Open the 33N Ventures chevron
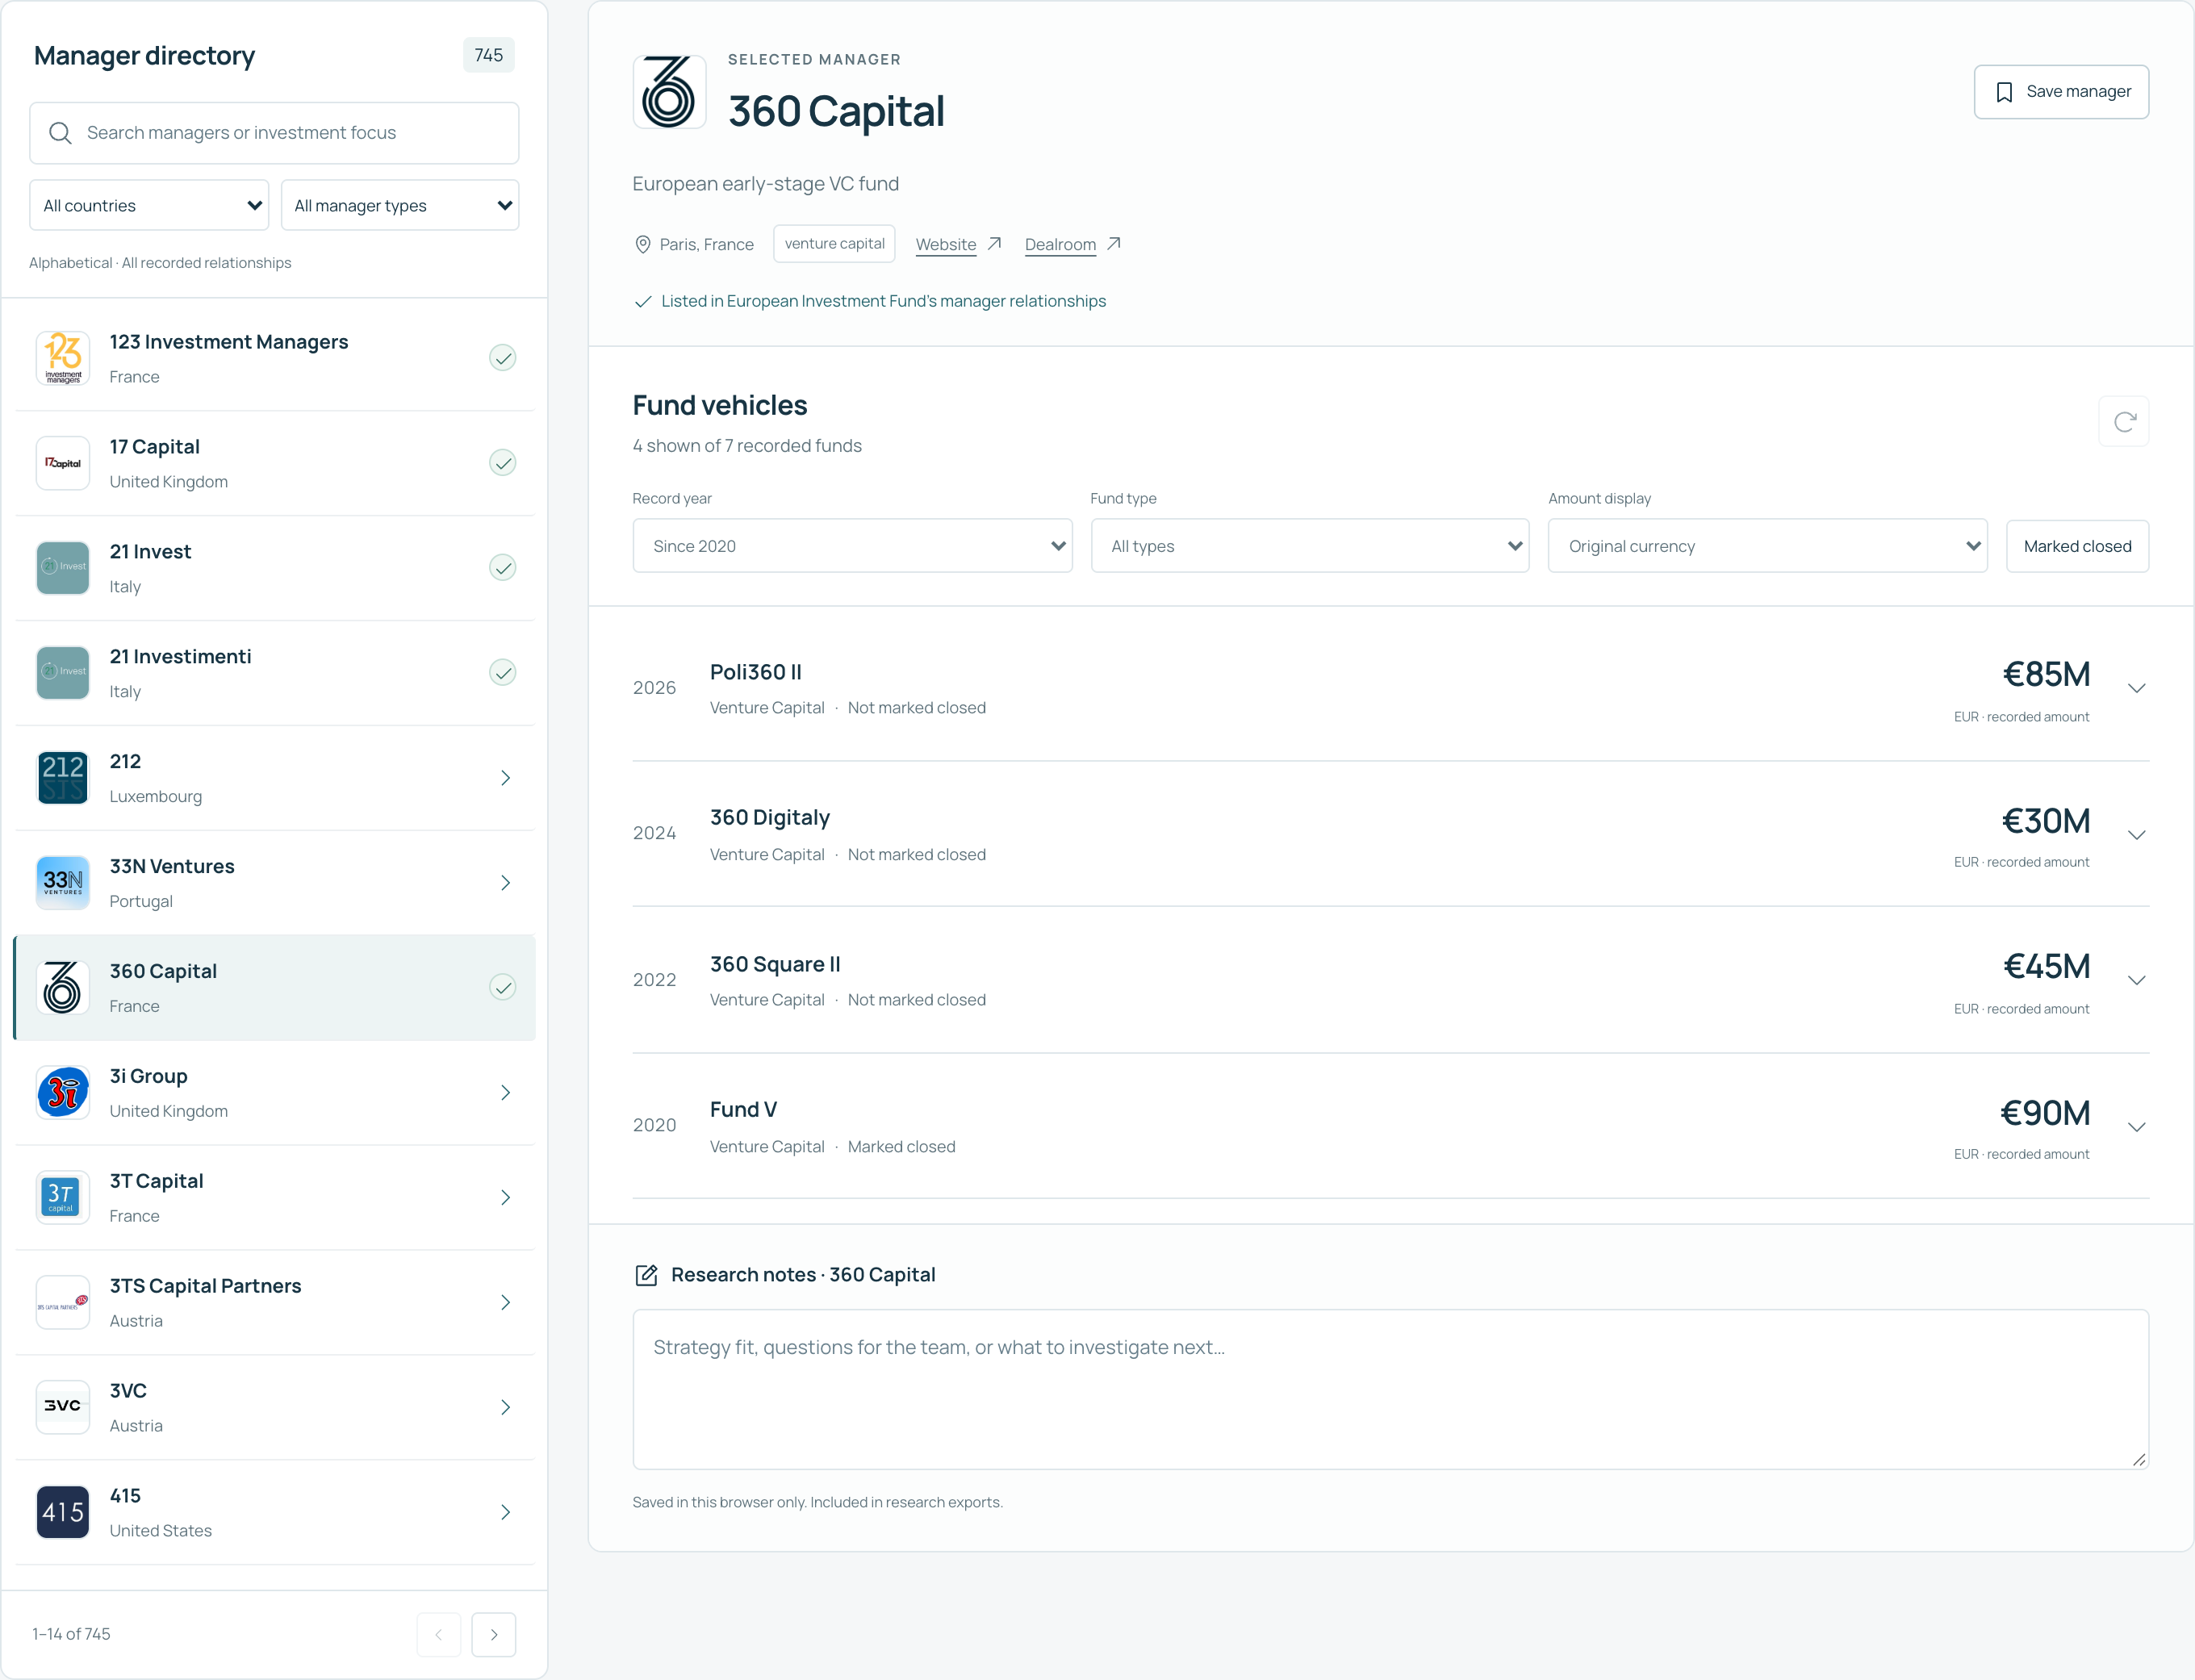2195x1680 pixels. [x=505, y=883]
